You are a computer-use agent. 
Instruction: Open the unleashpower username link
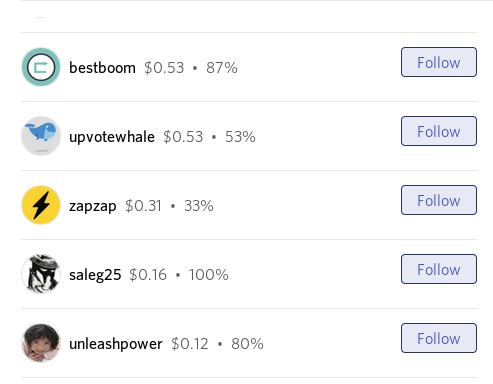pos(116,344)
